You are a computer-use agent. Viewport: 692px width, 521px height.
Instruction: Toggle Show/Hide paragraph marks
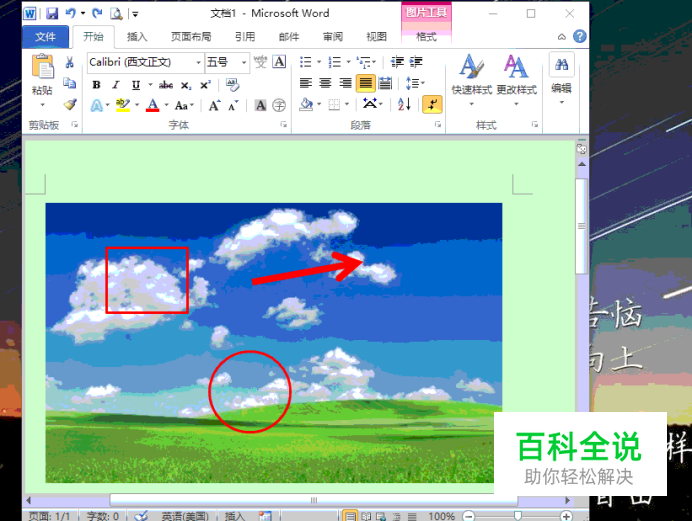(432, 105)
